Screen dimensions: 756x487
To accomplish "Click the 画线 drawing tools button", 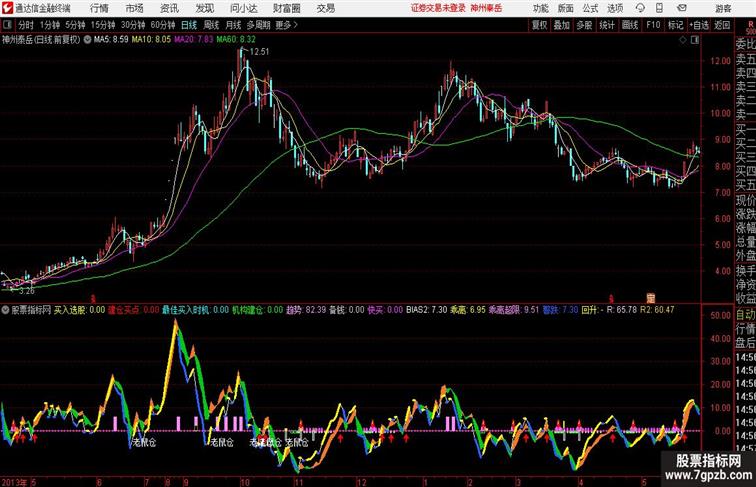I will click(630, 25).
